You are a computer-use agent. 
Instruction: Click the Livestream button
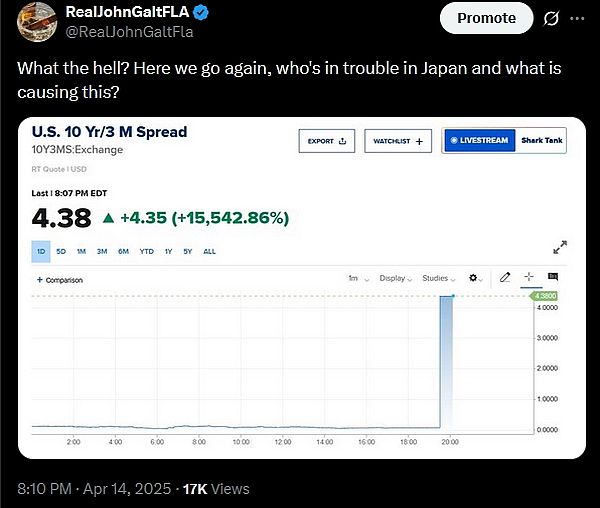click(478, 141)
